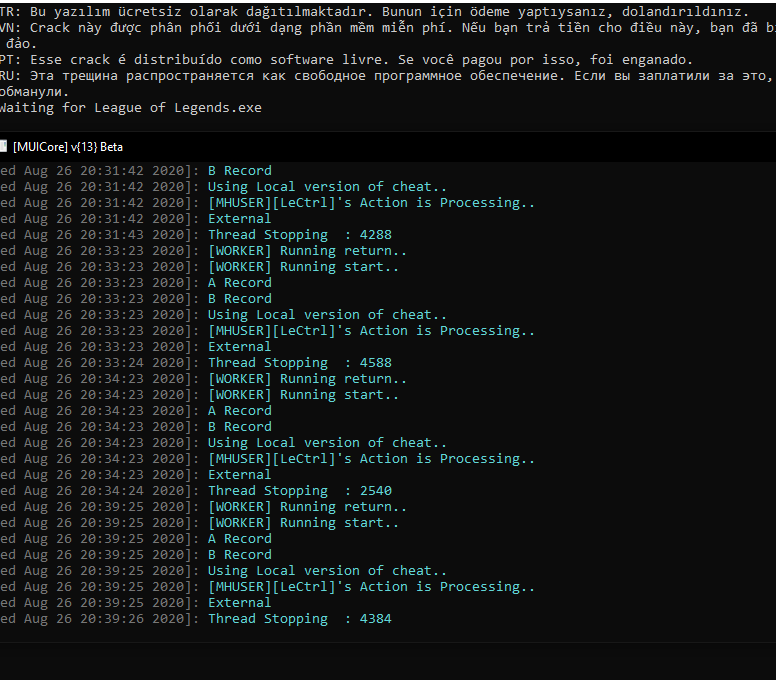Select the [MHUSER][LeCtrl] line at 20:39:25

(371, 587)
